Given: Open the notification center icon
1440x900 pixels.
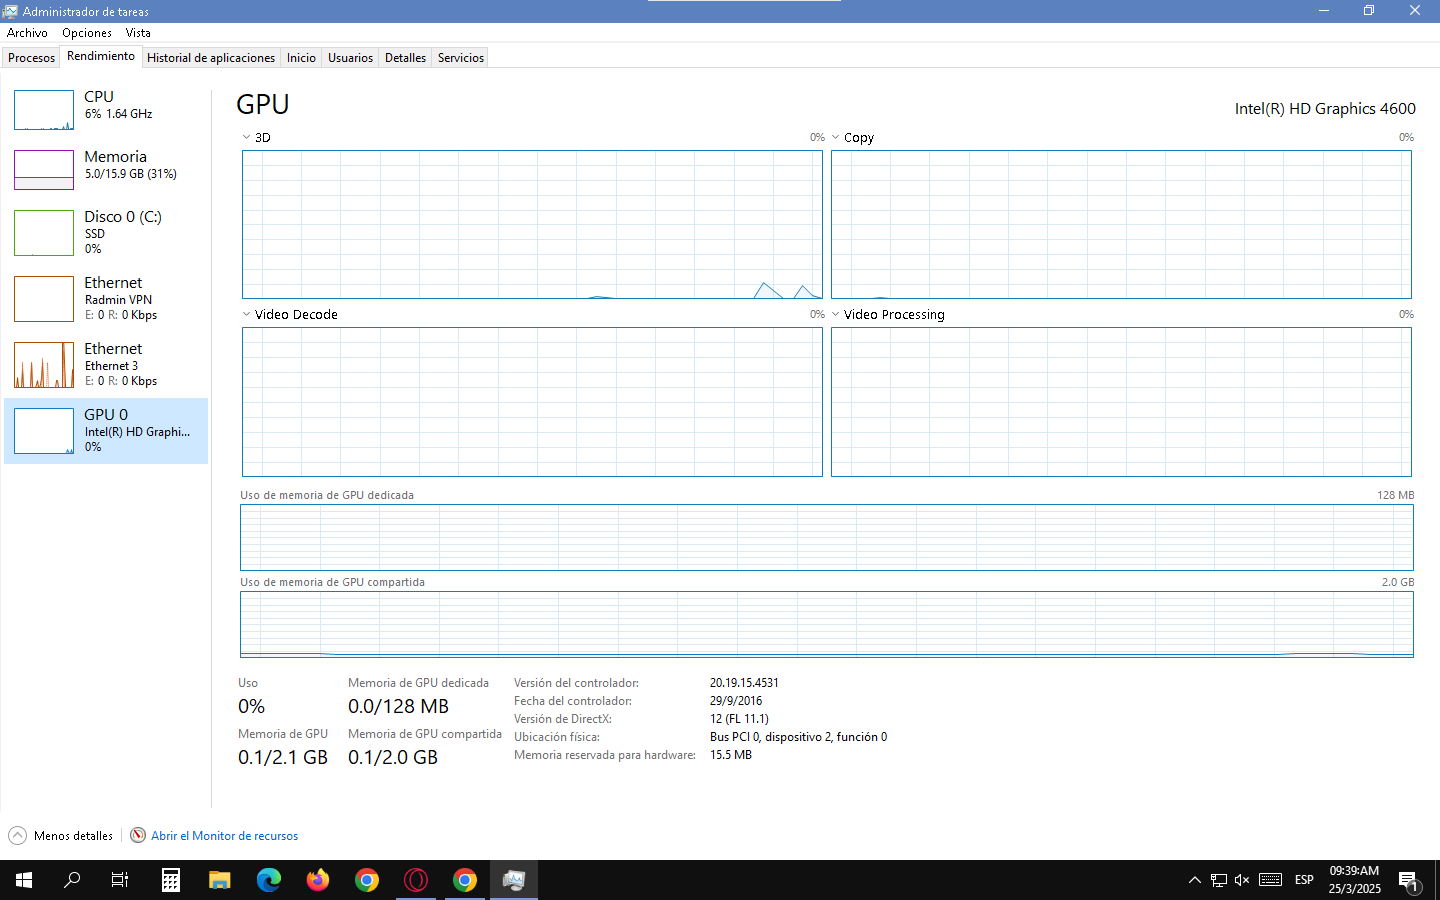Looking at the screenshot, I should click(1409, 880).
